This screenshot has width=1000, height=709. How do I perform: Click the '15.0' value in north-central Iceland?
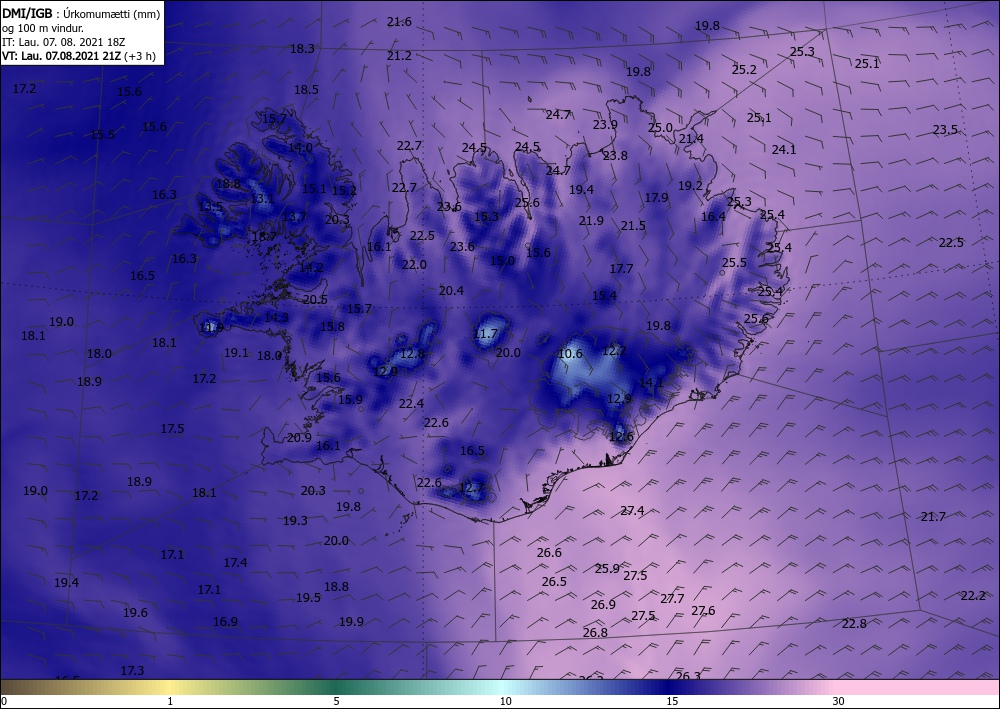(x=502, y=260)
